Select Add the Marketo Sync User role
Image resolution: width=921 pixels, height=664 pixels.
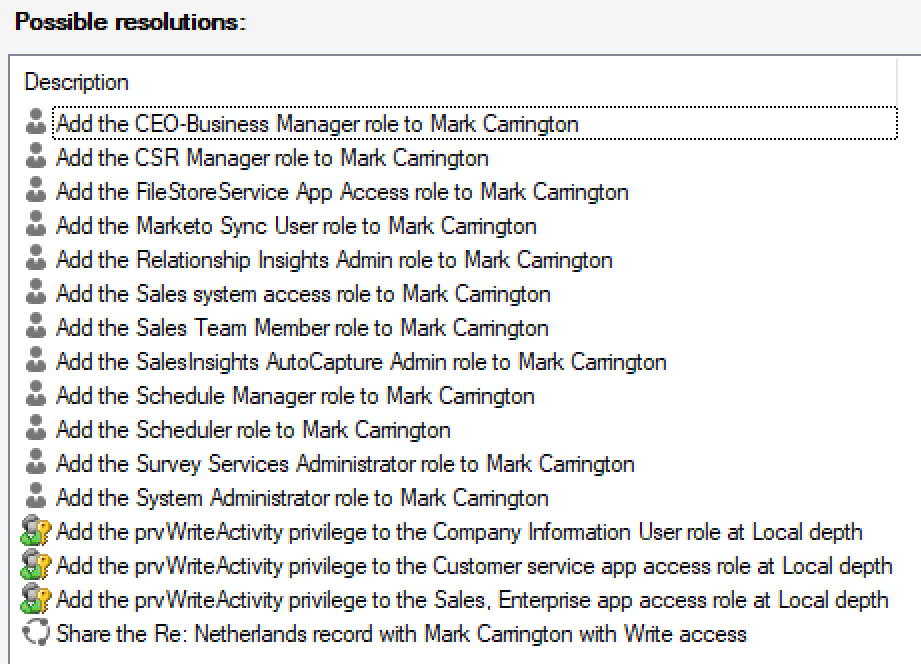coord(296,226)
